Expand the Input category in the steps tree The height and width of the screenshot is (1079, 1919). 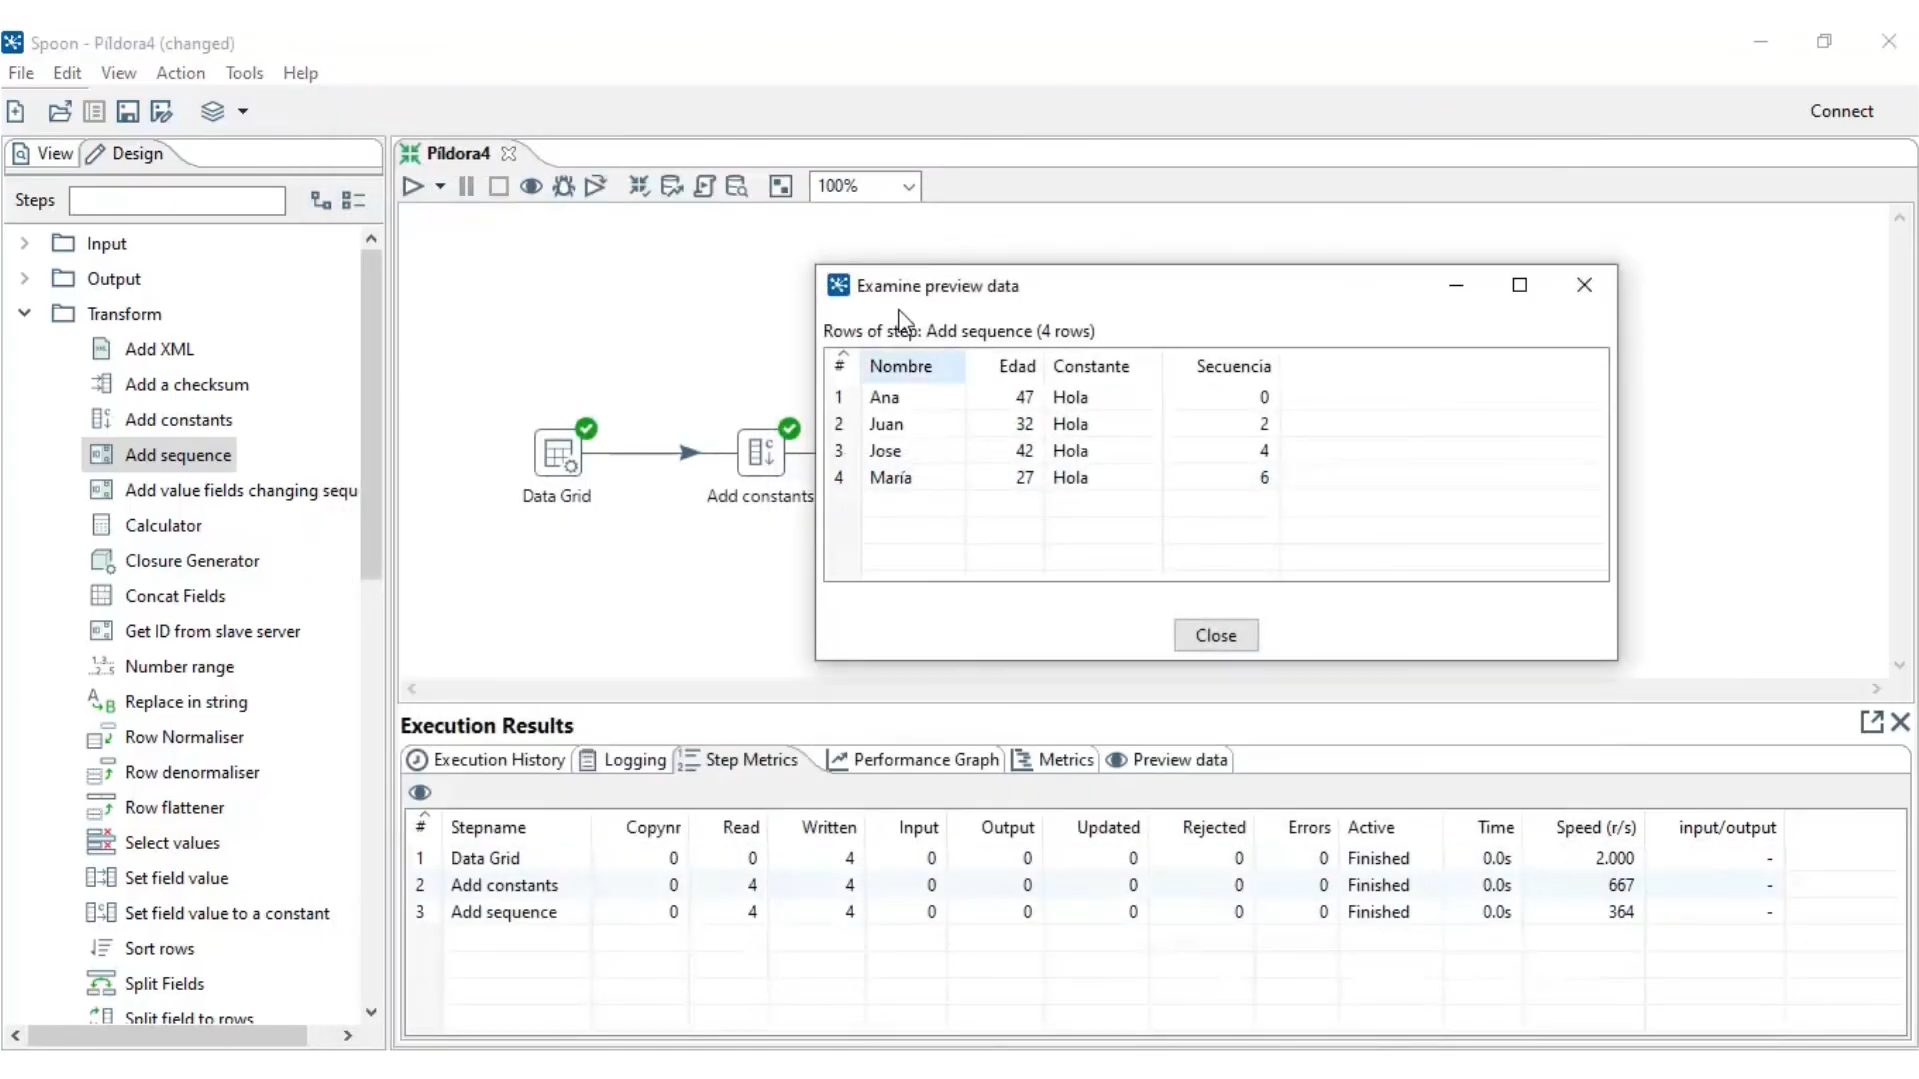tap(23, 242)
